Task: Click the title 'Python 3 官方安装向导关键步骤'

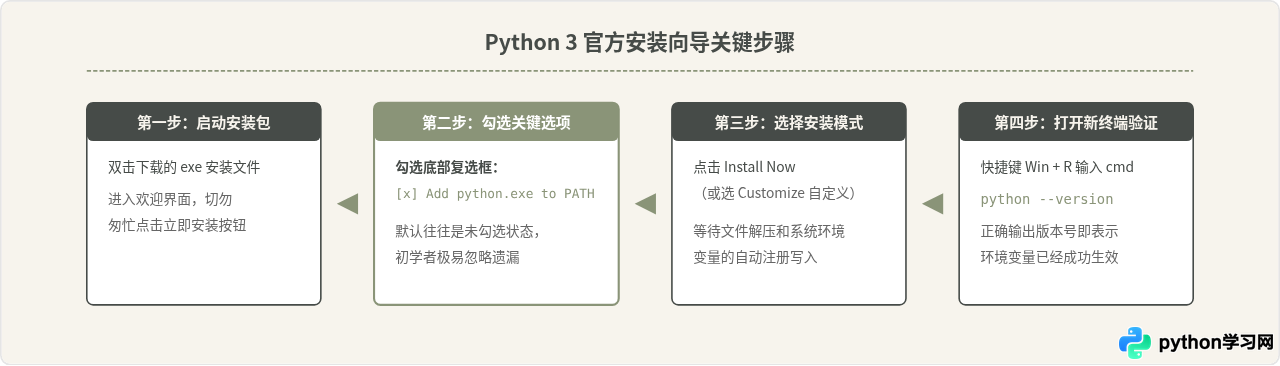Action: [640, 43]
